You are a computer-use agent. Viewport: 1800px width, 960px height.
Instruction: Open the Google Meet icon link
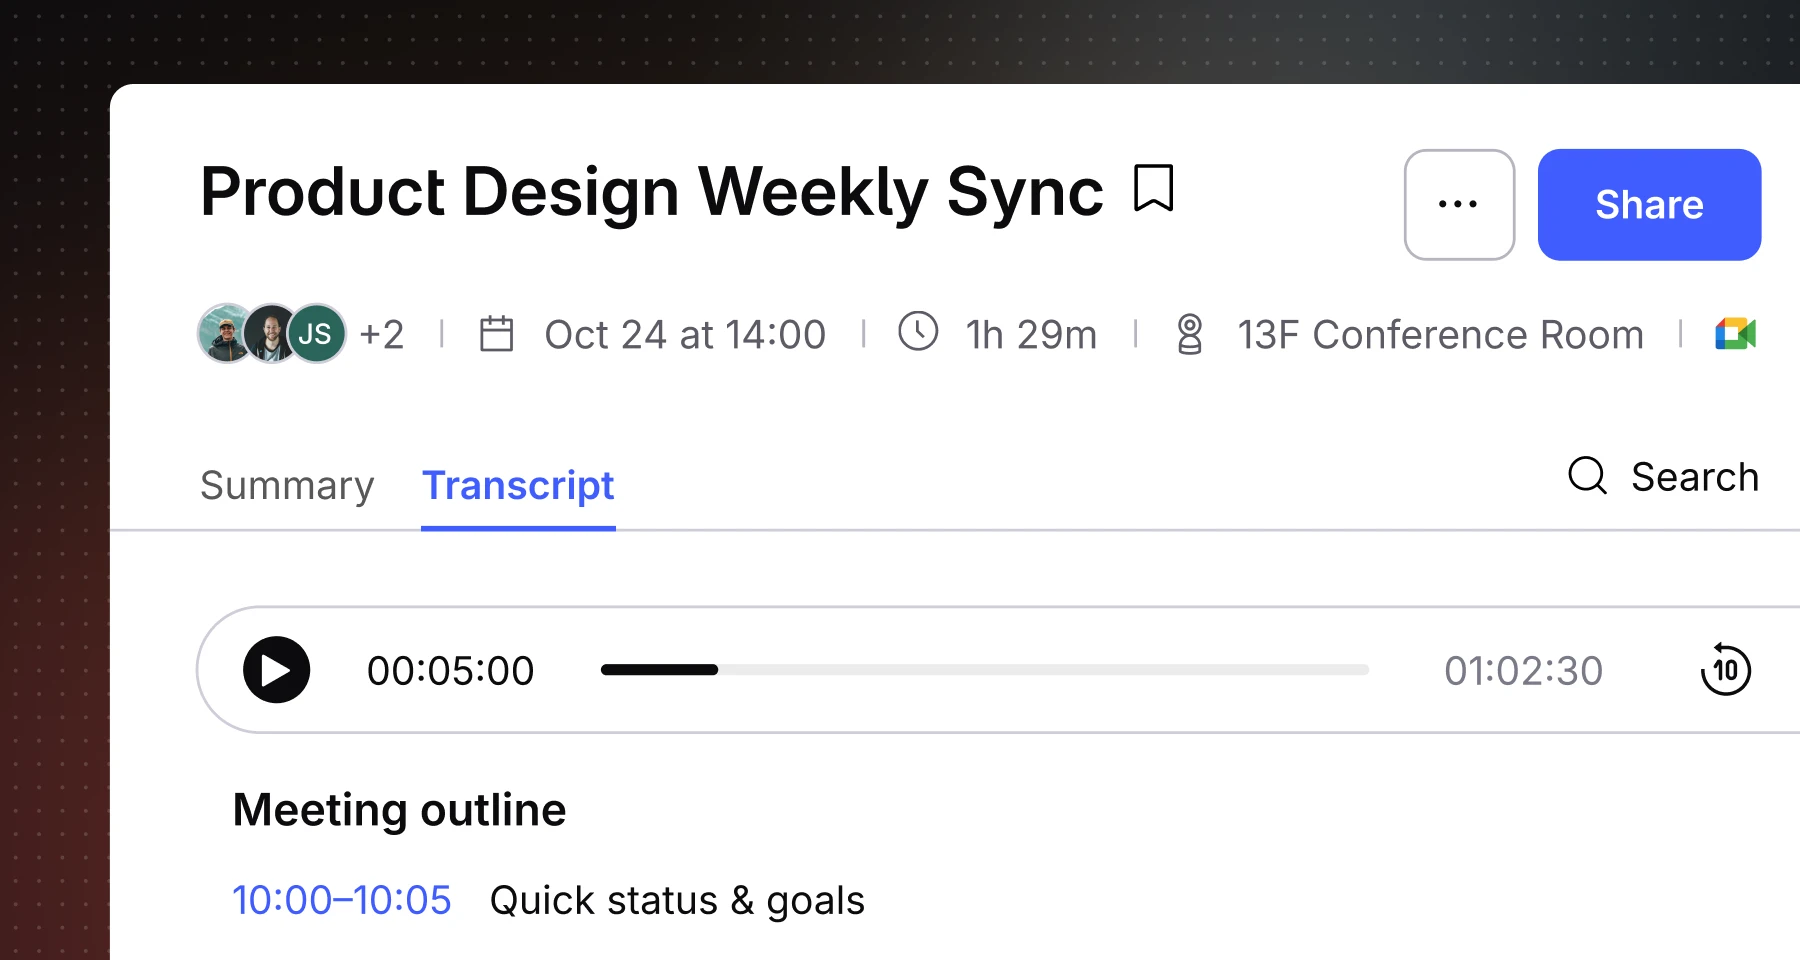pos(1735,334)
